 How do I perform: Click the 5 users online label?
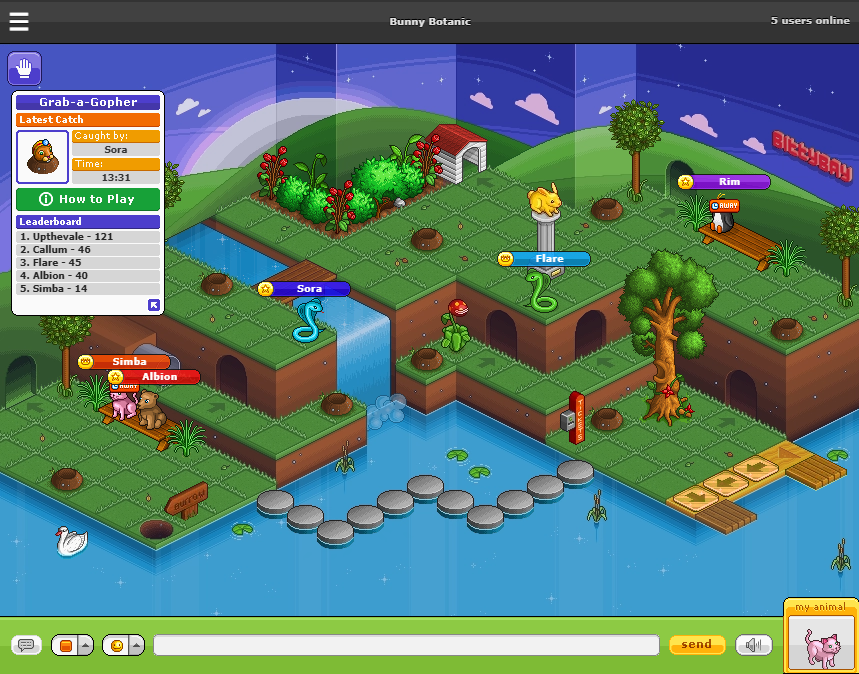[x=810, y=20]
